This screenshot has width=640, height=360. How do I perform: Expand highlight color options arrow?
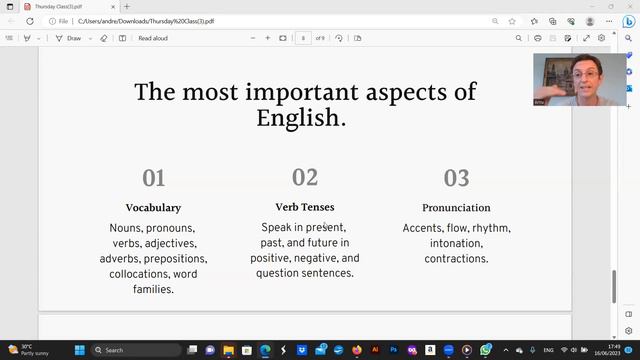tap(38, 38)
